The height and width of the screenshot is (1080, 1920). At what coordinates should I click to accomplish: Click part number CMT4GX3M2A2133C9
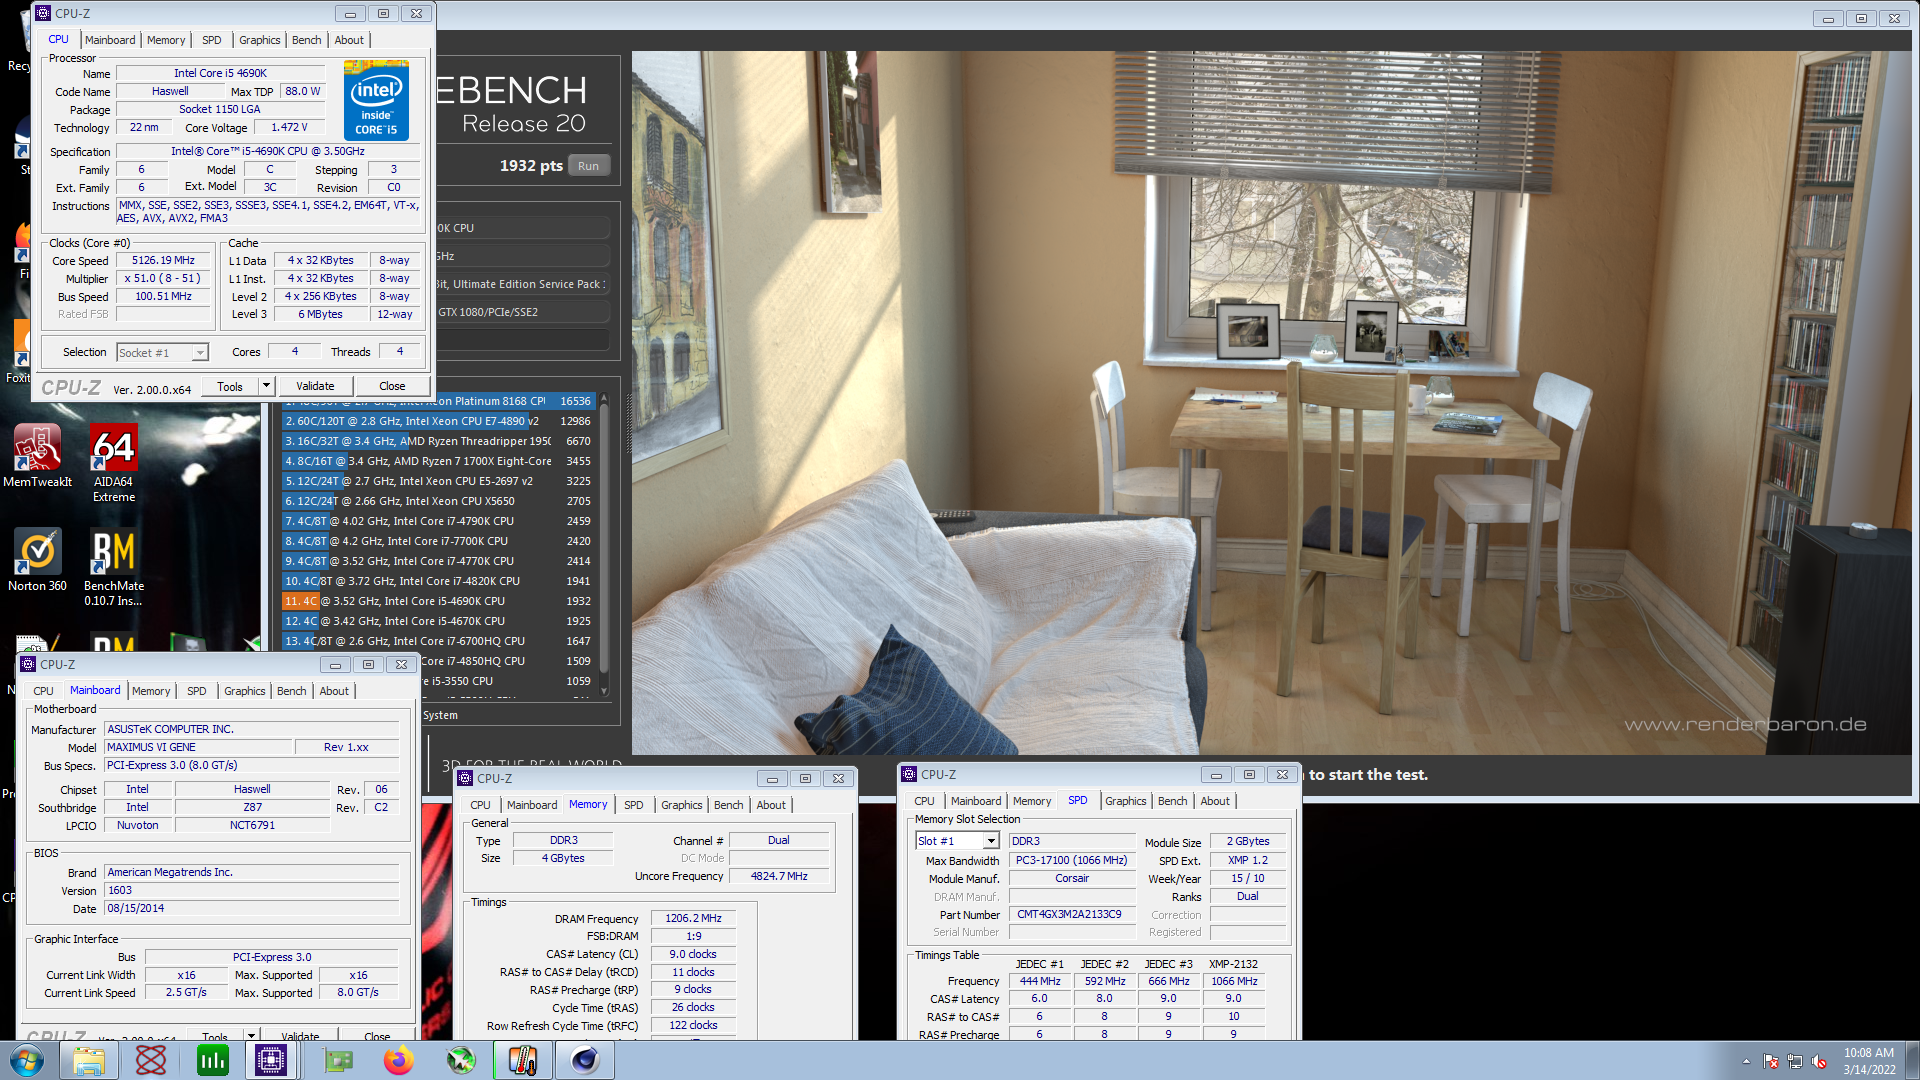(1070, 914)
